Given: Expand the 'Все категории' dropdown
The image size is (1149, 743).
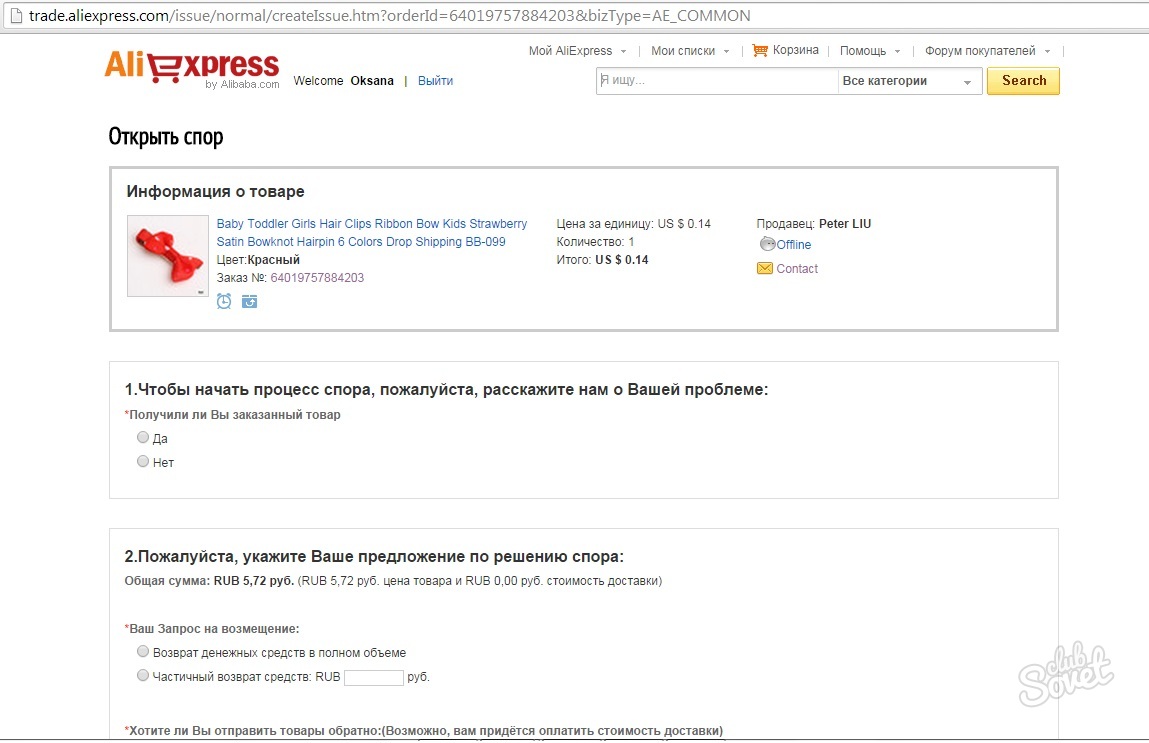Looking at the screenshot, I should 909,82.
